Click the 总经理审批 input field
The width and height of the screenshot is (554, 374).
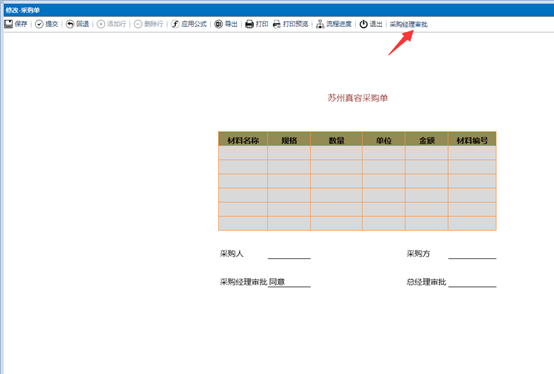pos(472,282)
